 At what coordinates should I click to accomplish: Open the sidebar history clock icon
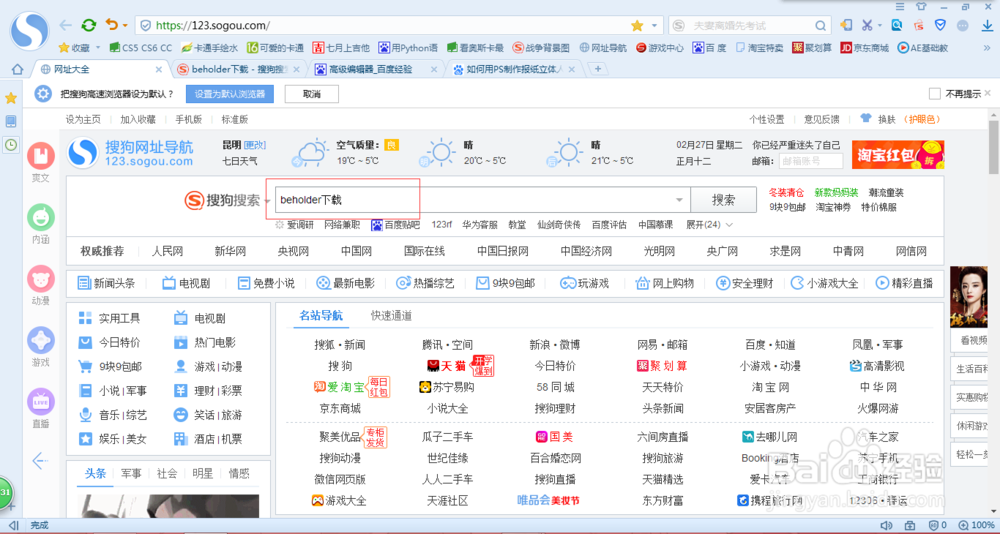(x=11, y=145)
